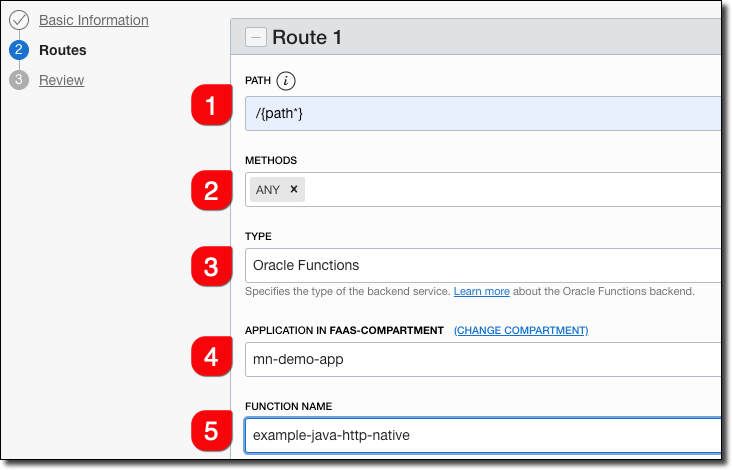Open the TYPE dropdown showing Oracle Functions
Screen dimensions: 732x470
tap(480, 265)
